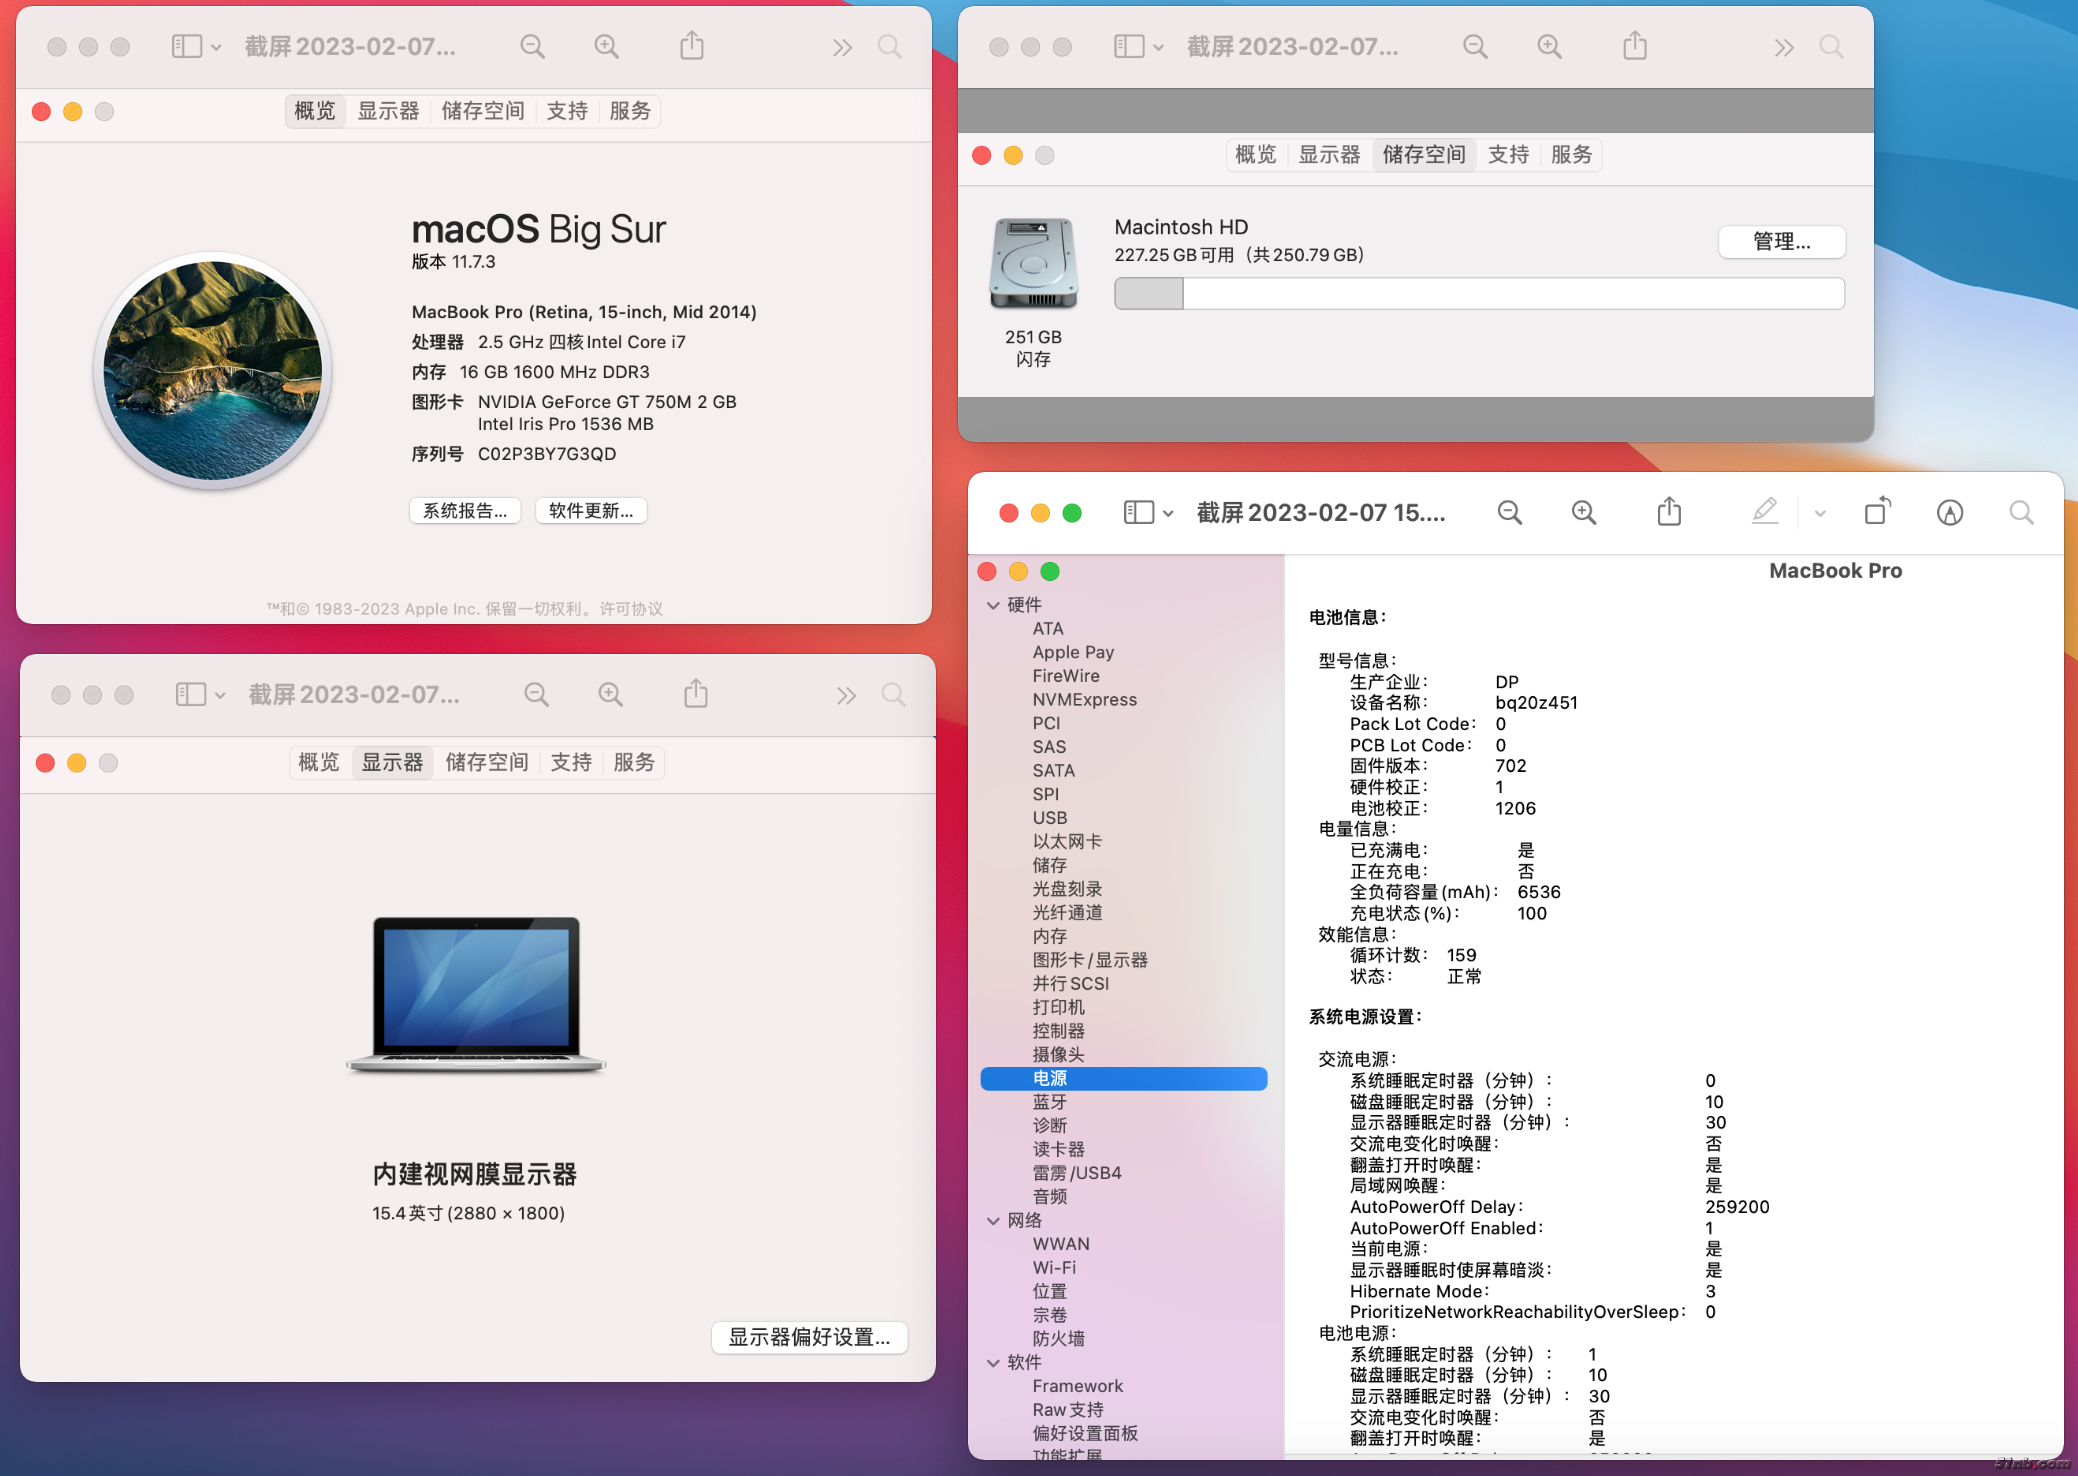Viewport: 2078px width, 1476px height.
Task: Zoom in on the battery info screenshot
Action: (x=1584, y=512)
